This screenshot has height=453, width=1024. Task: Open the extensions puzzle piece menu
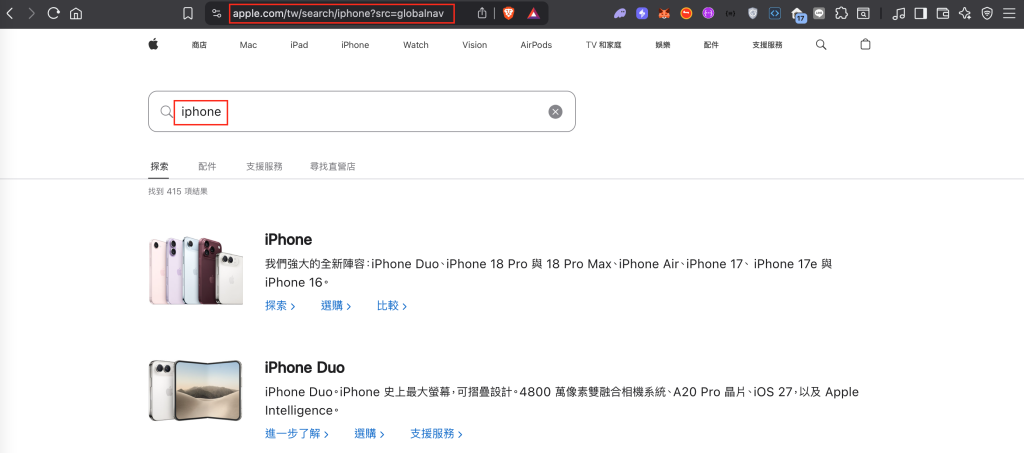pyautogui.click(x=841, y=13)
